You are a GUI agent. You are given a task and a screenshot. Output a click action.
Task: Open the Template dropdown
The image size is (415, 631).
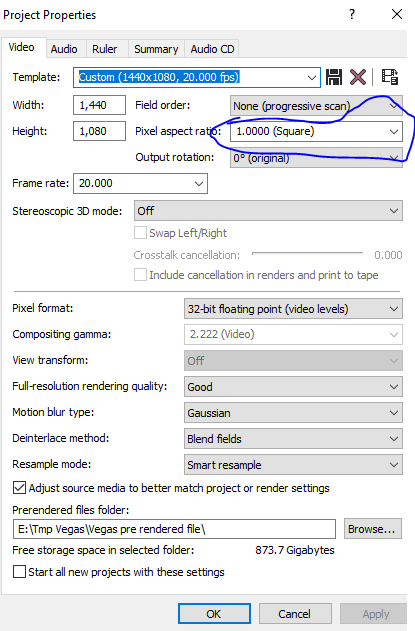(x=197, y=77)
